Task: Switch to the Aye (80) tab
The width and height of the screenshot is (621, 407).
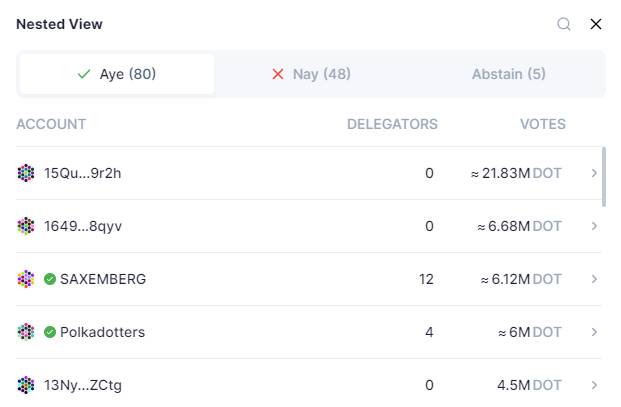Action: pos(117,74)
